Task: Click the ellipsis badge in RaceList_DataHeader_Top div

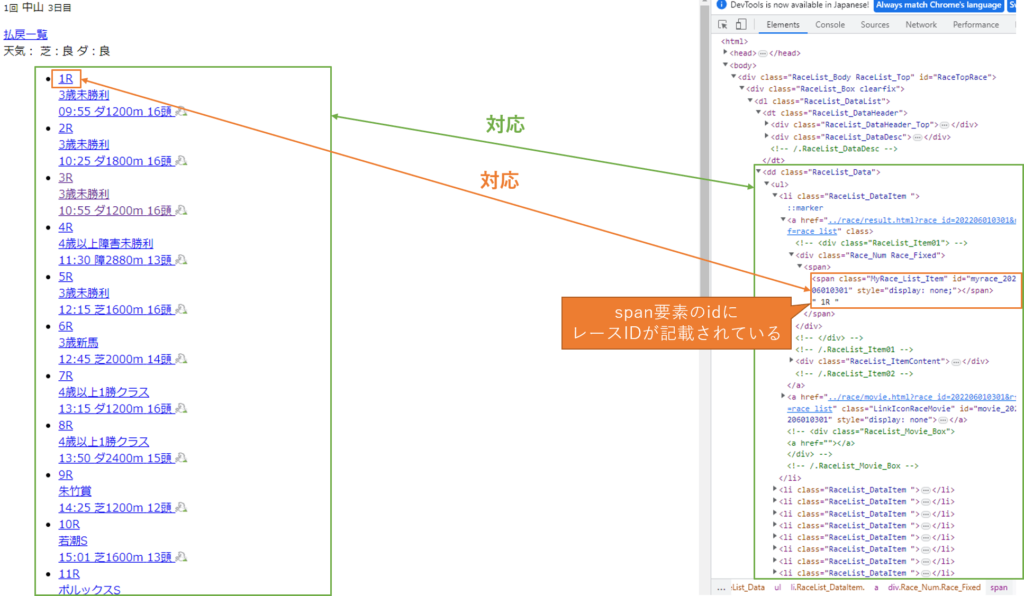Action: tap(944, 125)
